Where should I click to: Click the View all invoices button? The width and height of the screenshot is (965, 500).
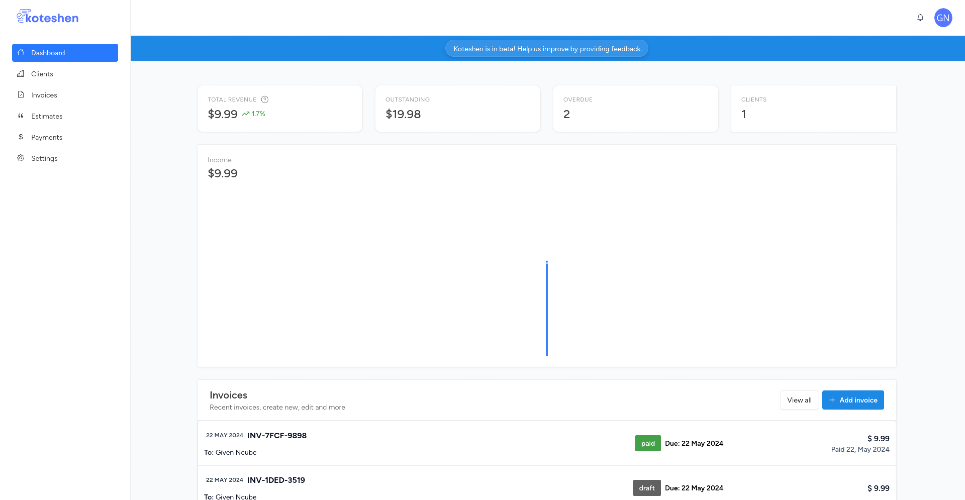[x=799, y=400]
